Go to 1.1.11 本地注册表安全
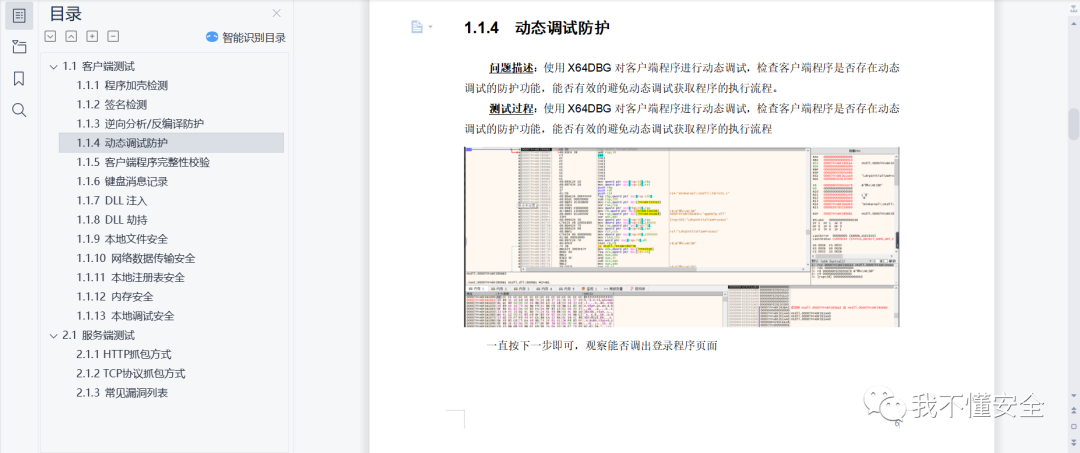The width and height of the screenshot is (1080, 453). pyautogui.click(x=130, y=278)
